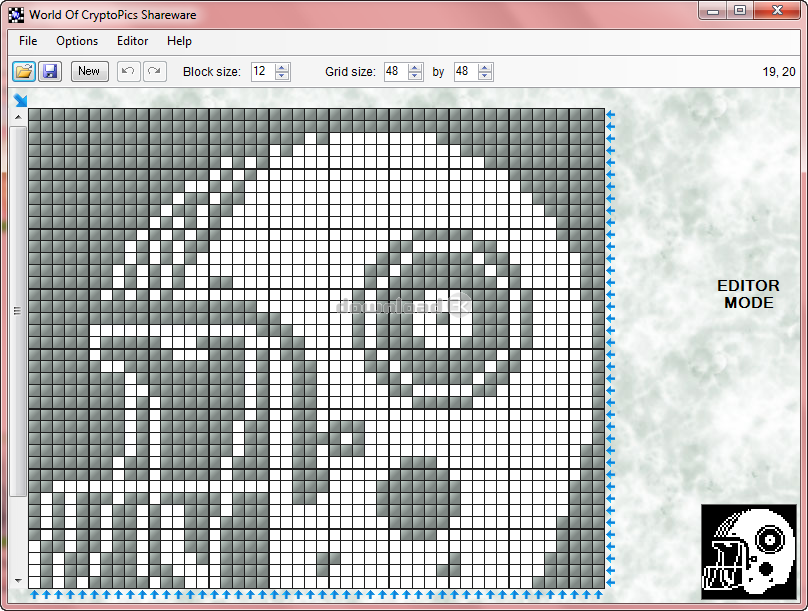Increase Block size with up arrow
Image resolution: width=808 pixels, height=611 pixels.
282,67
